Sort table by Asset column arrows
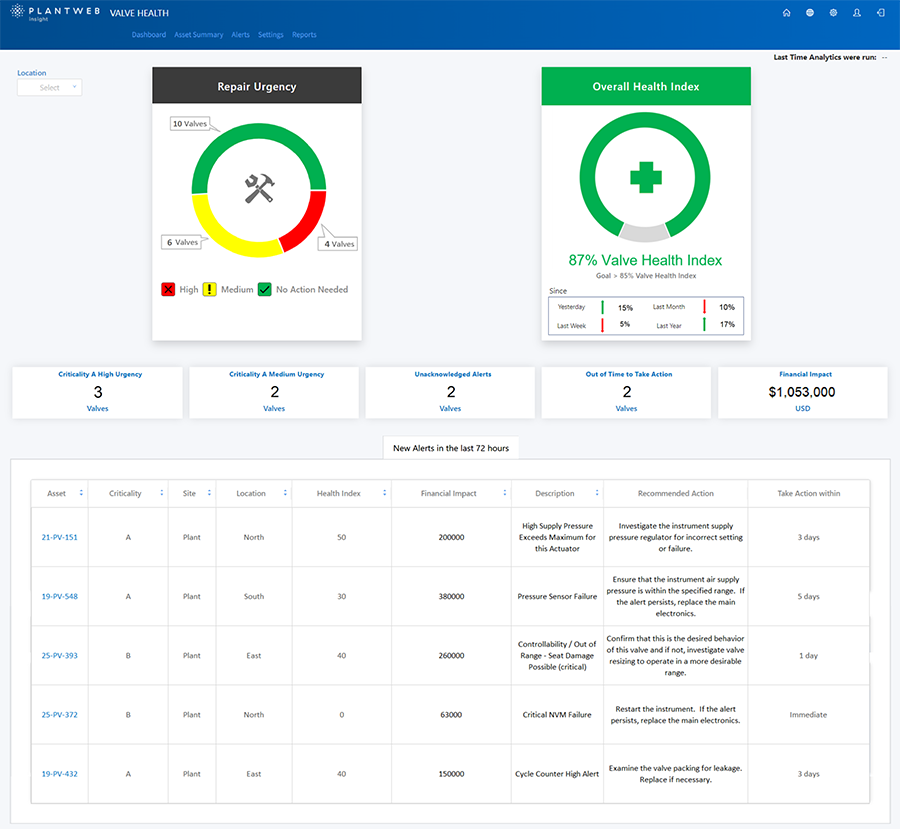Viewport: 900px width, 829px height. (x=82, y=493)
